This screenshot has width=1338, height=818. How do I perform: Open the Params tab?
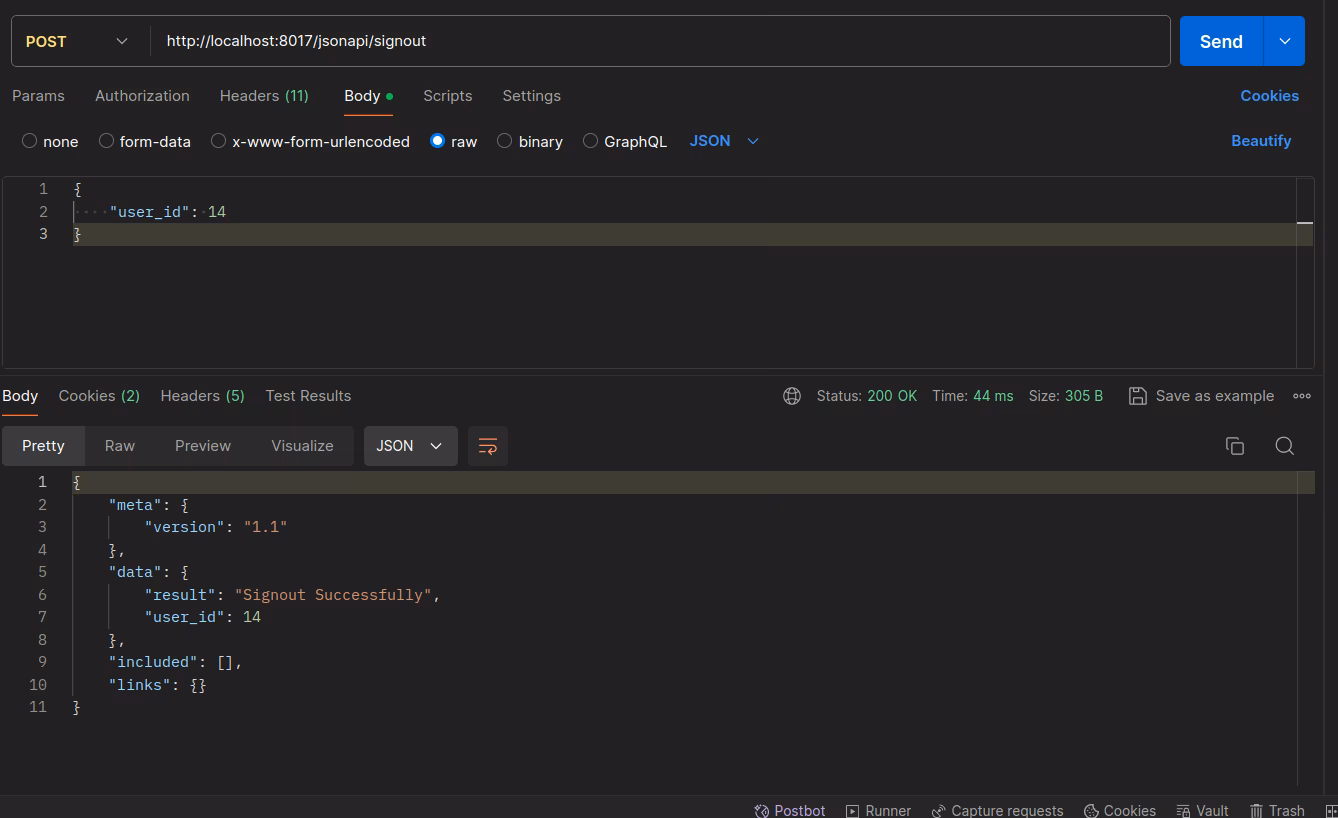tap(38, 96)
